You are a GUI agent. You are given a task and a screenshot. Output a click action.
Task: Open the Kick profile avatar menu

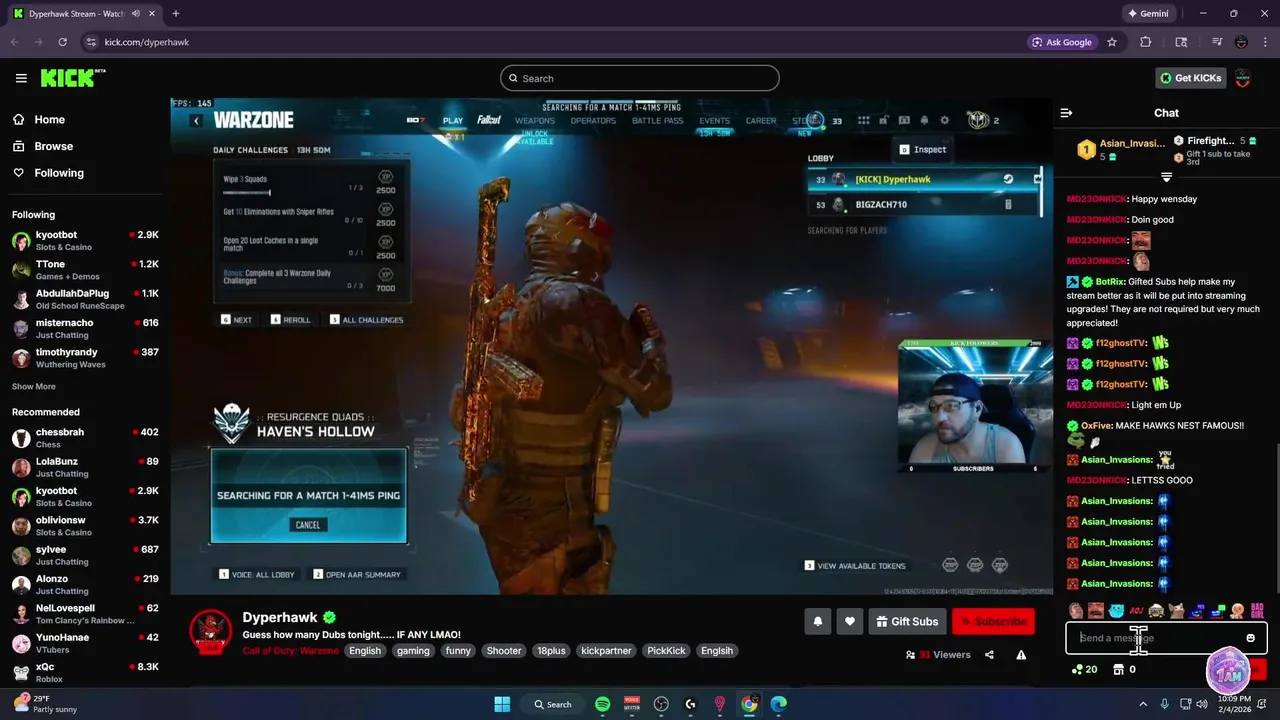click(x=1243, y=78)
